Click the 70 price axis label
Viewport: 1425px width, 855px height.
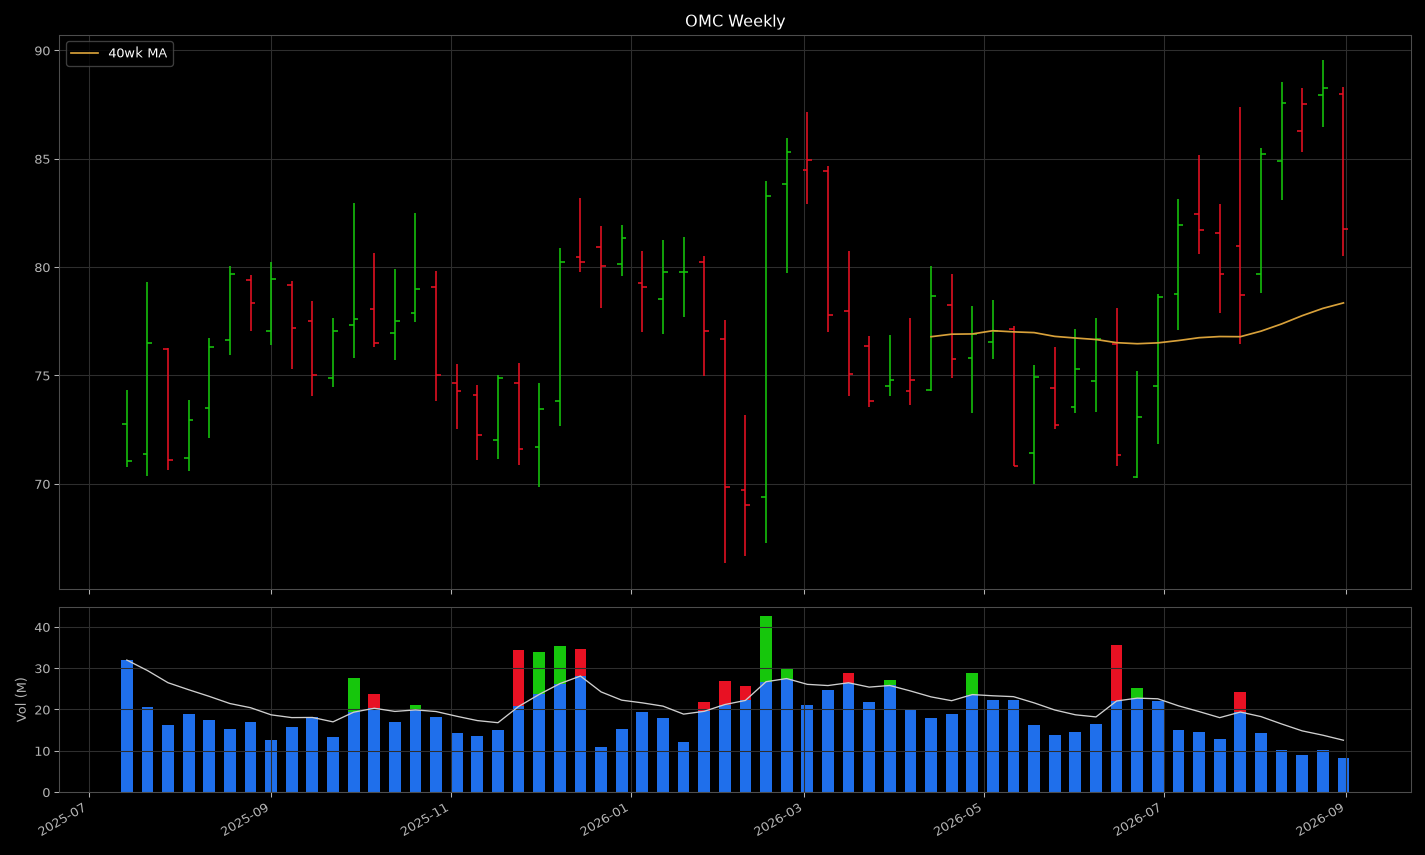click(x=42, y=484)
